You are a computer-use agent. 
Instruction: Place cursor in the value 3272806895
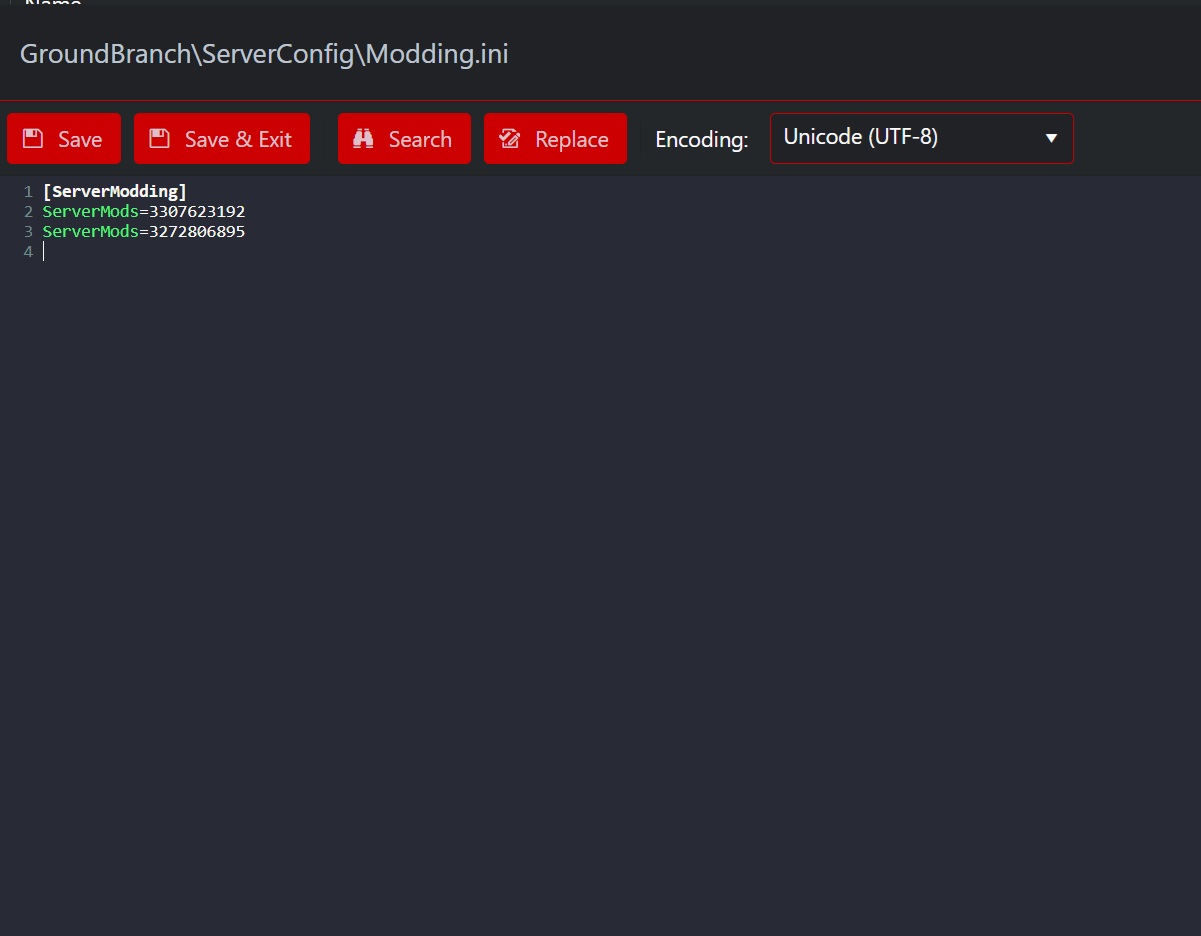pos(197,232)
